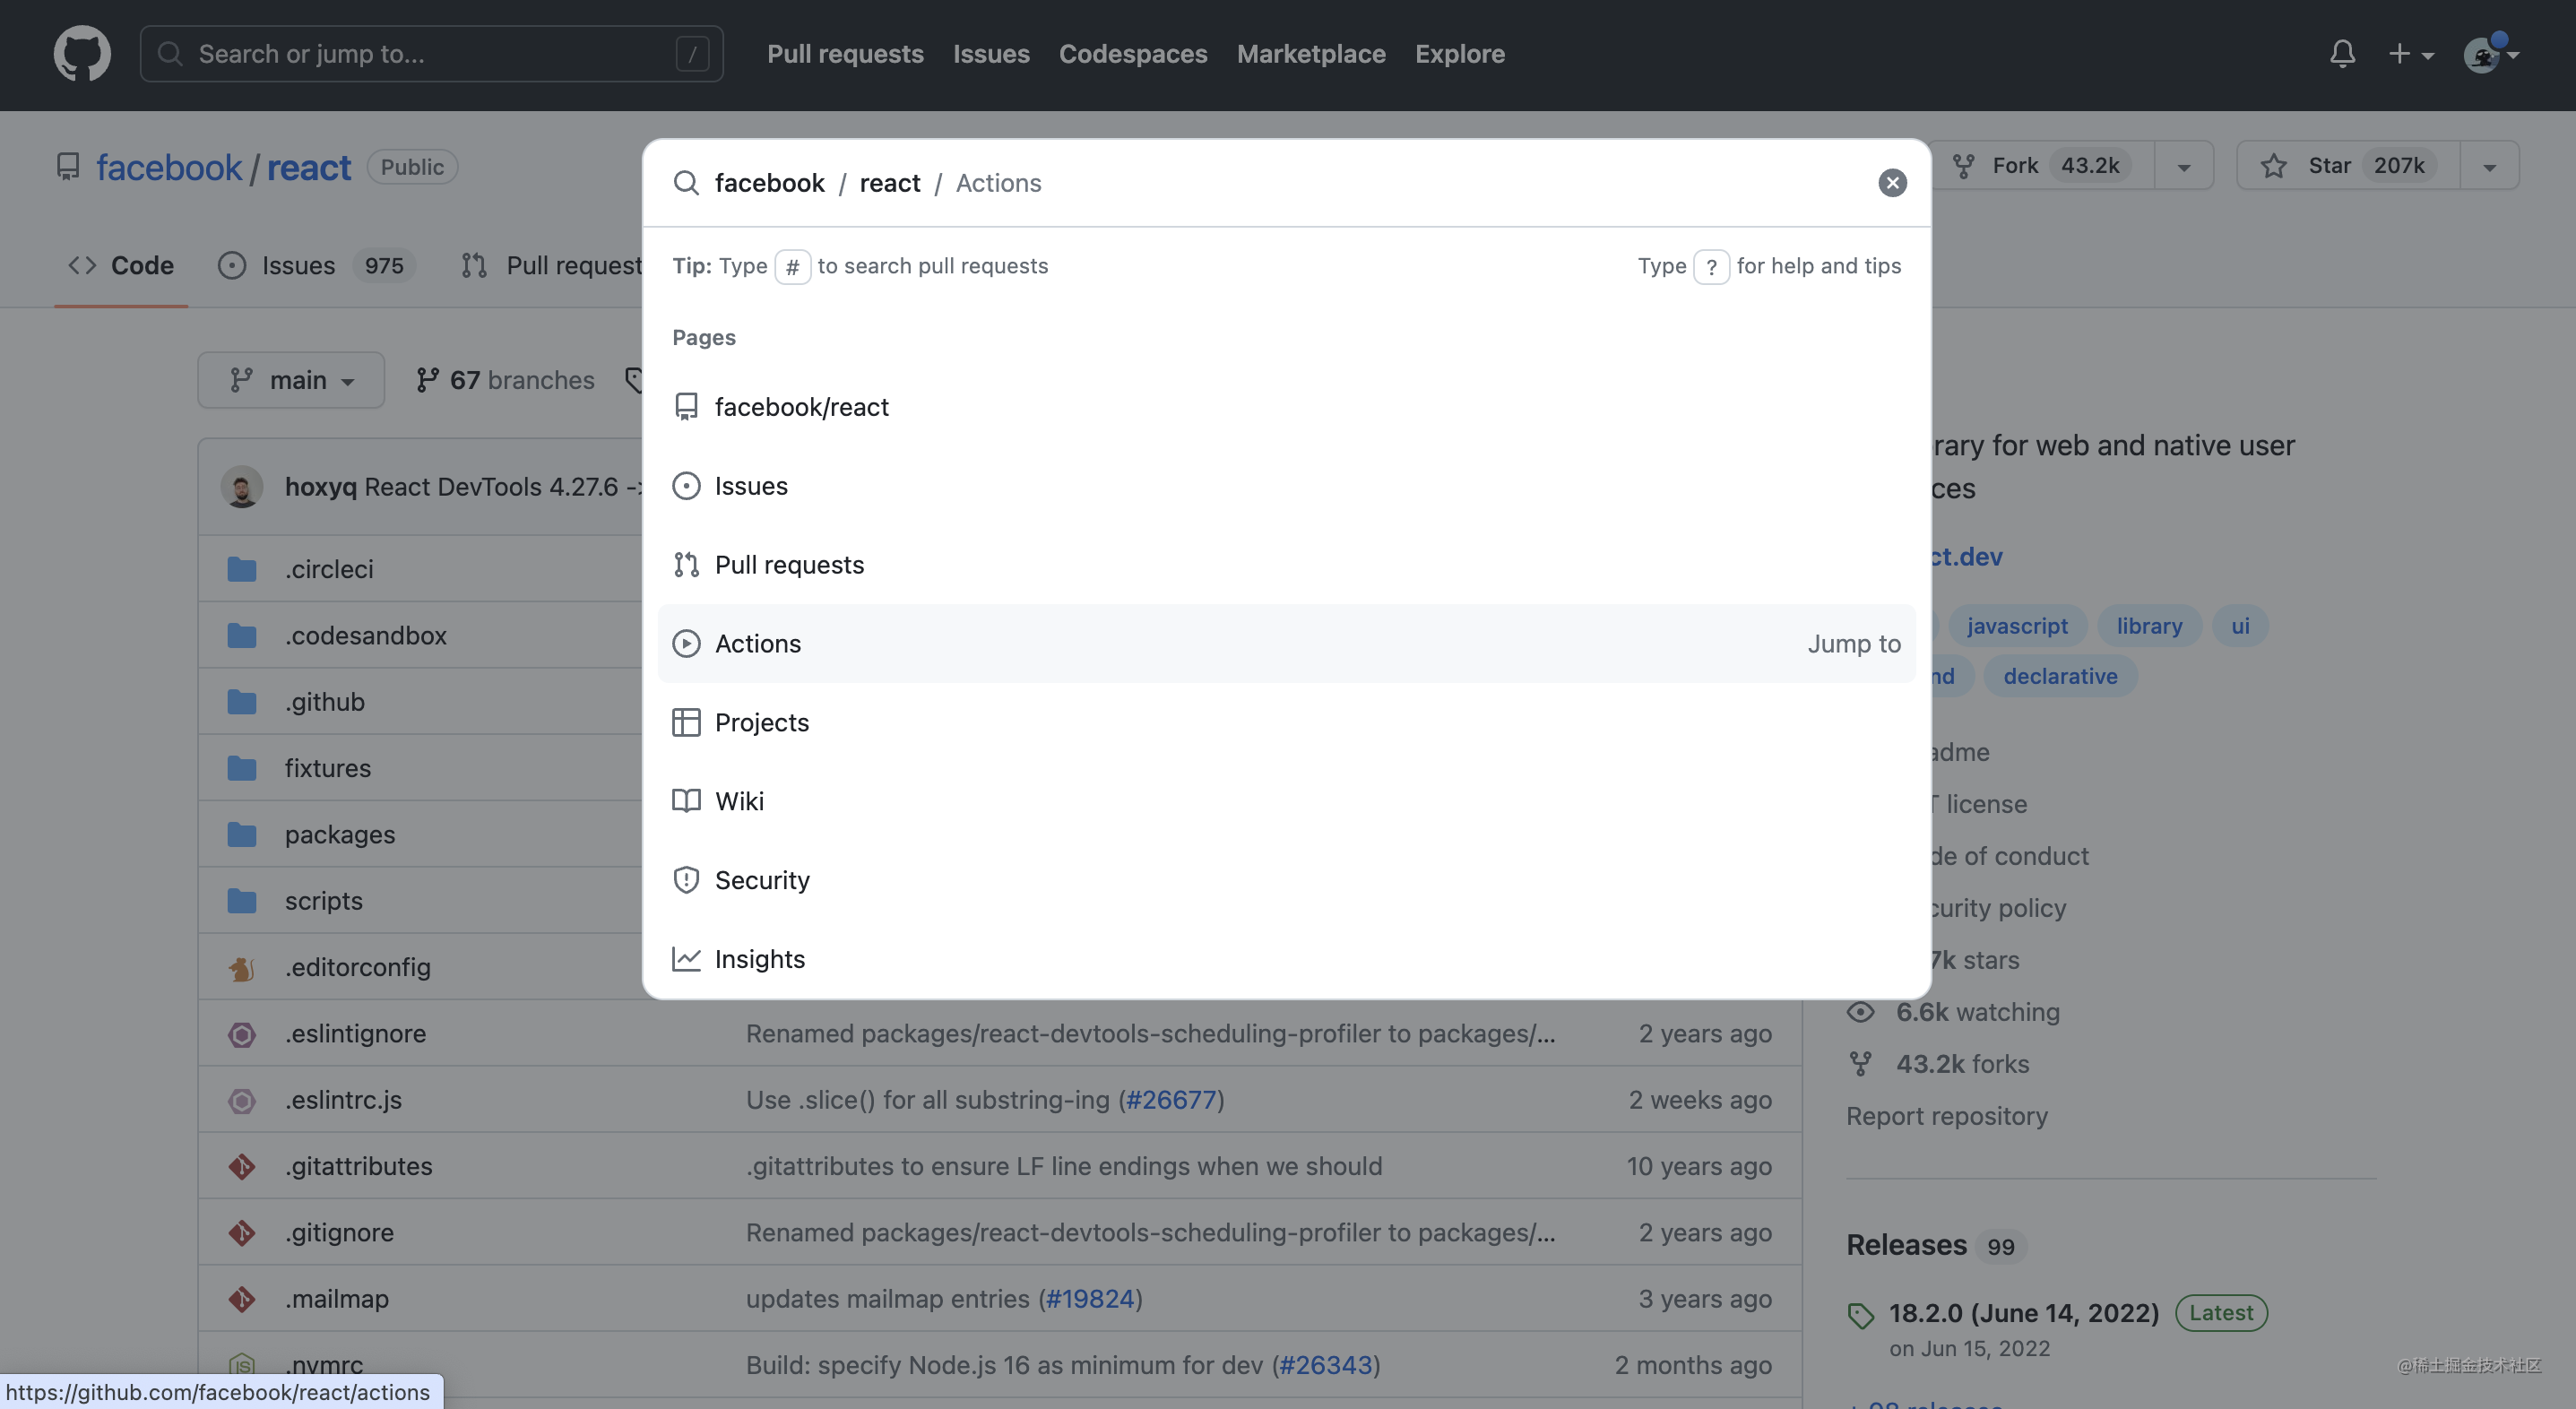Open Projects from the palette list
The image size is (2576, 1409).
[761, 722]
